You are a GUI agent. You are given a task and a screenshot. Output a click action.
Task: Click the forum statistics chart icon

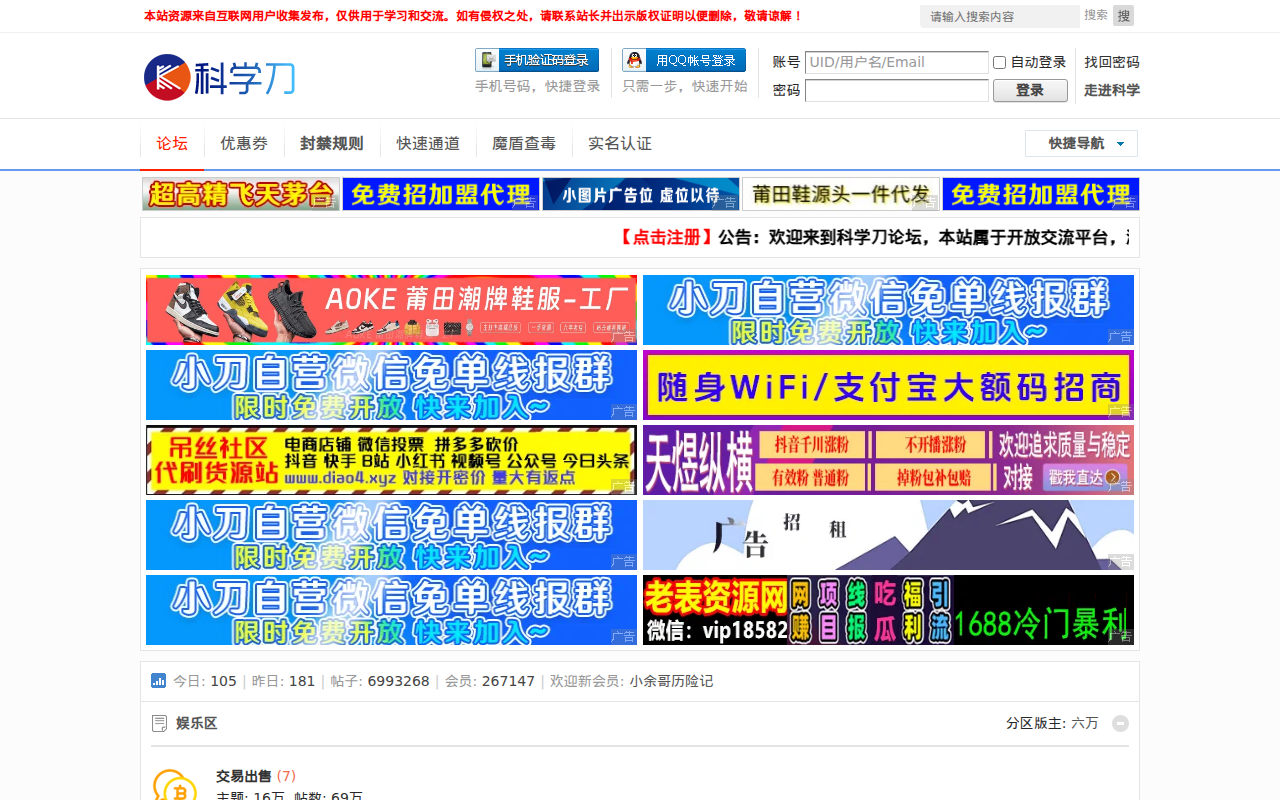158,681
